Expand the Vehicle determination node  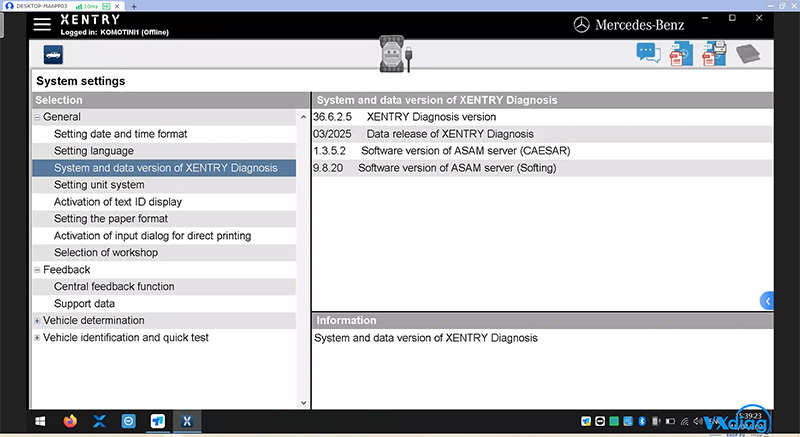click(x=37, y=321)
